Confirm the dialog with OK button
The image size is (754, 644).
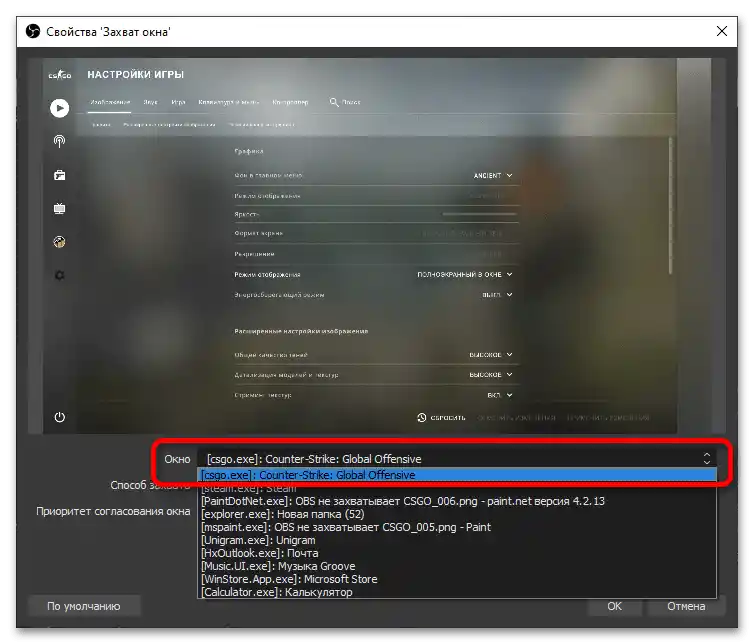click(614, 606)
